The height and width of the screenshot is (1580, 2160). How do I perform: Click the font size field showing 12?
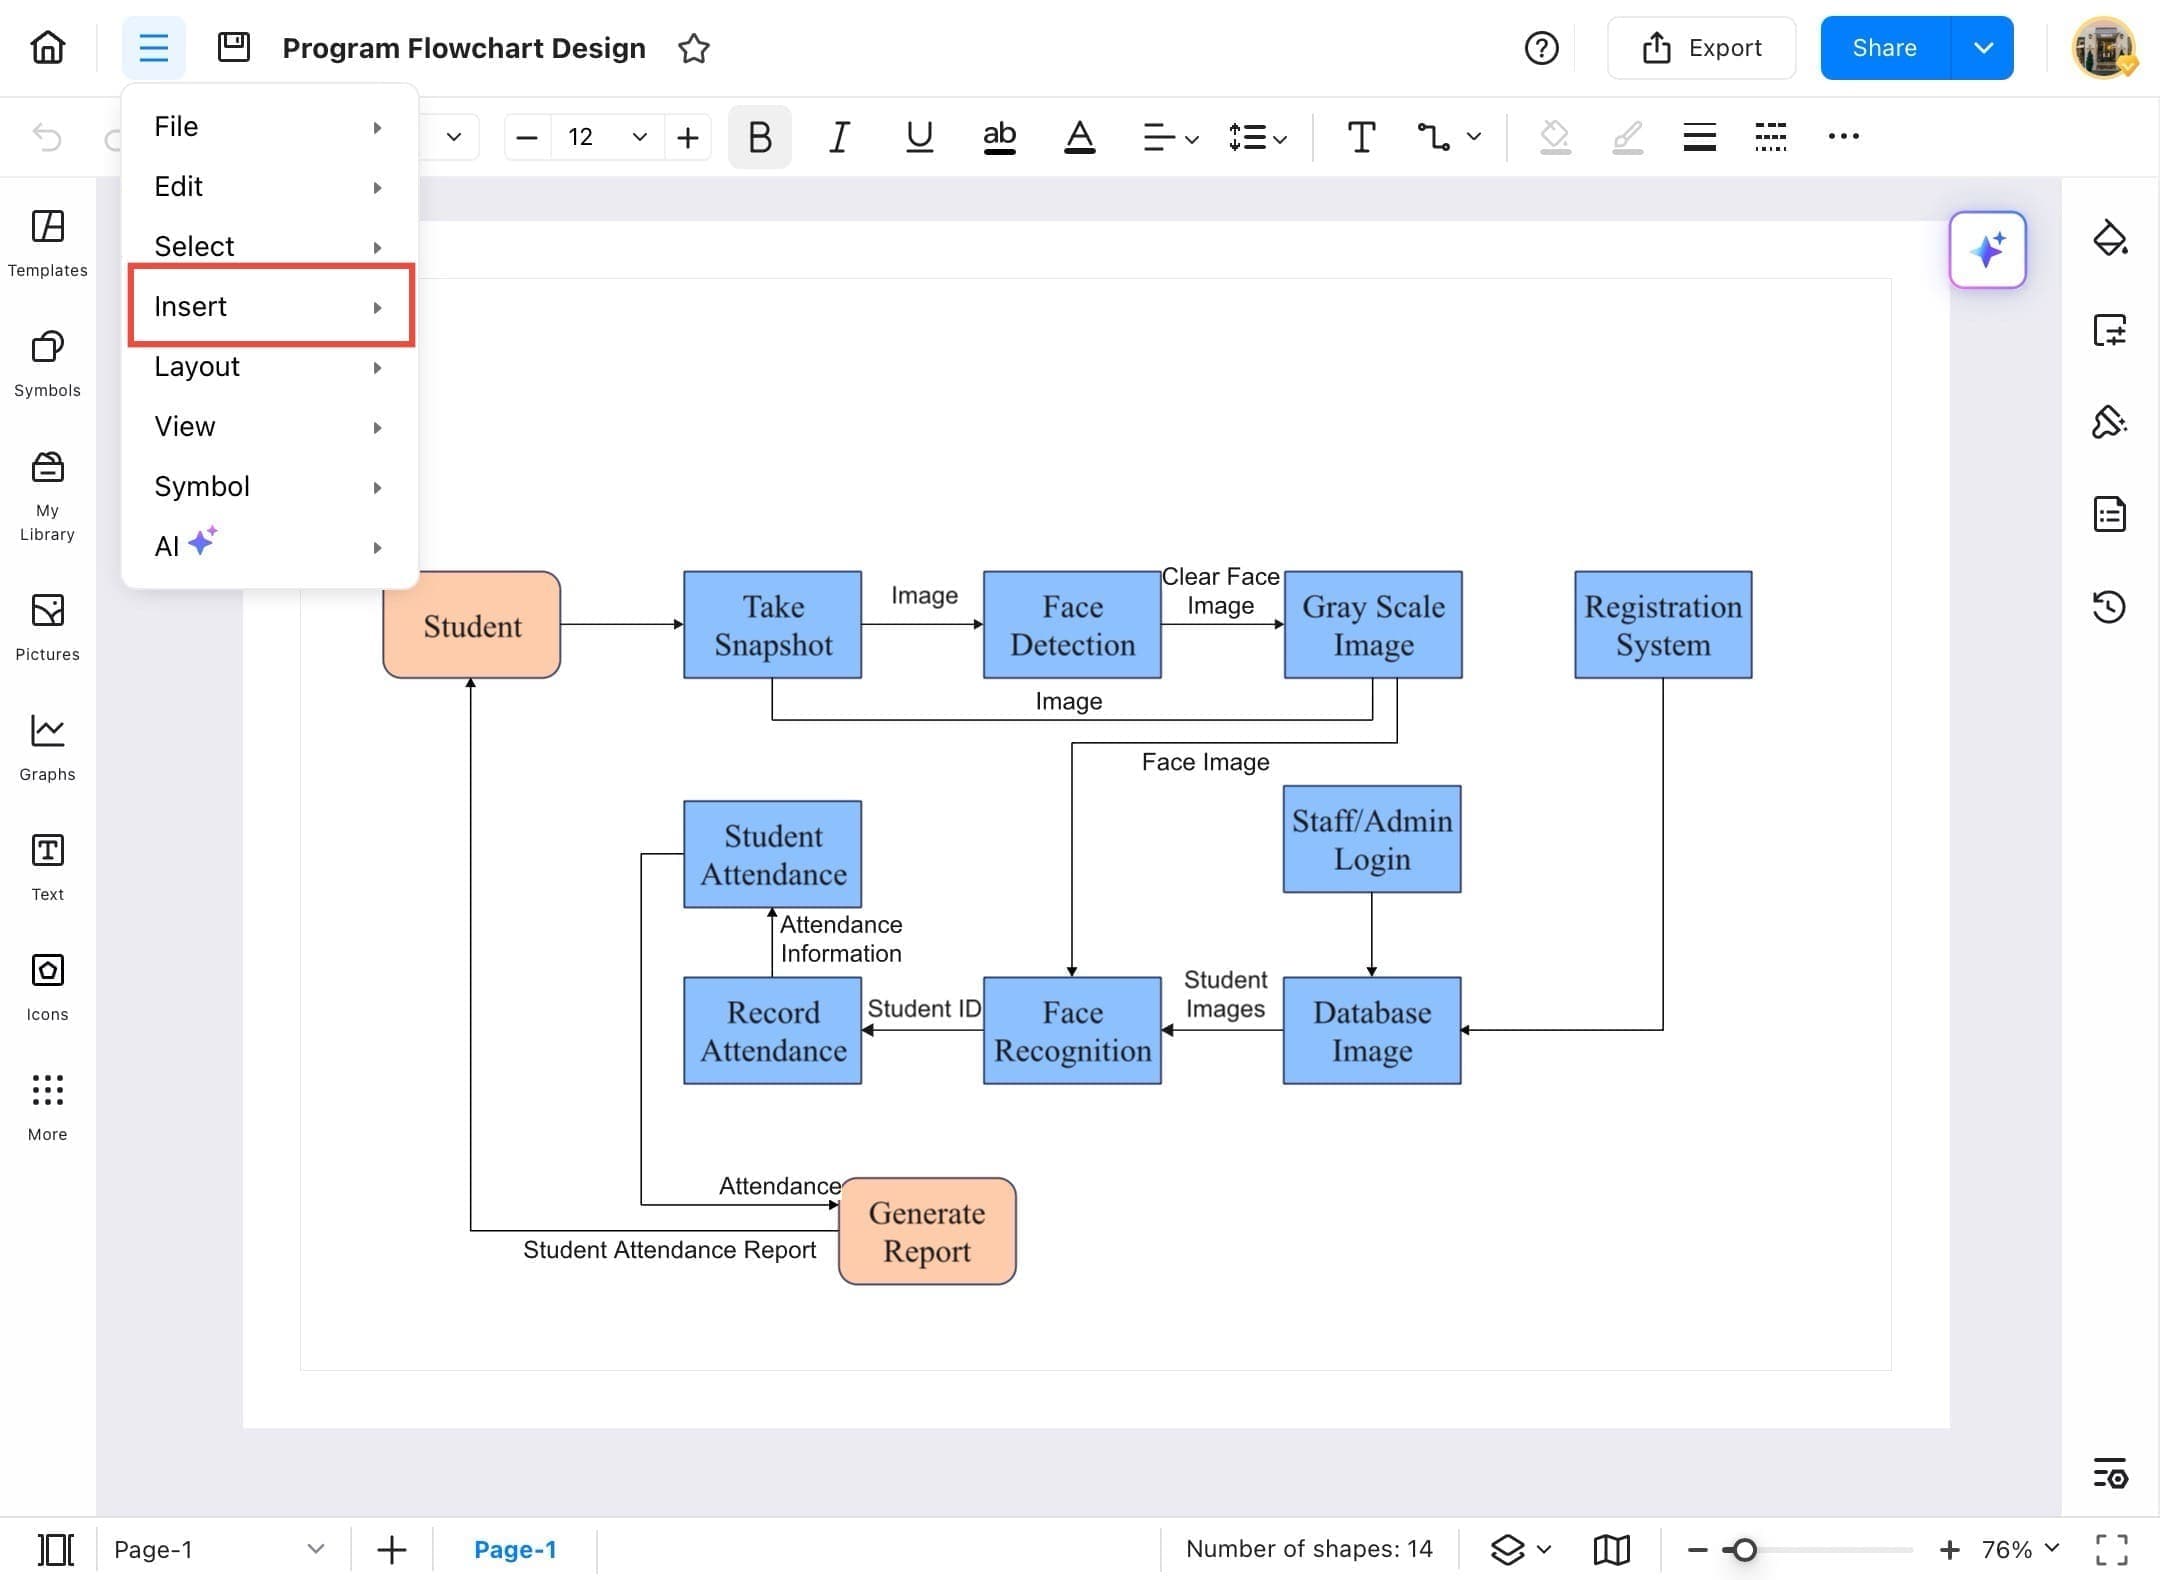click(582, 137)
